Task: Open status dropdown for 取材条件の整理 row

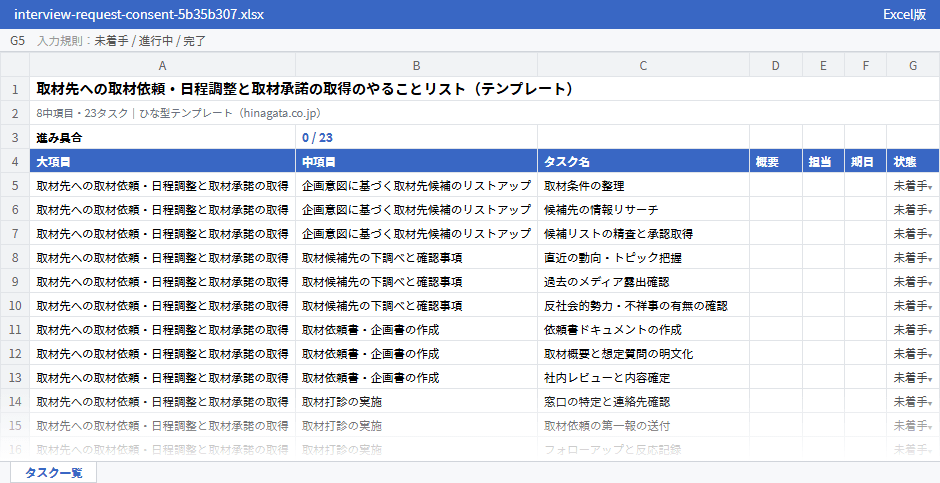Action: [x=930, y=188]
